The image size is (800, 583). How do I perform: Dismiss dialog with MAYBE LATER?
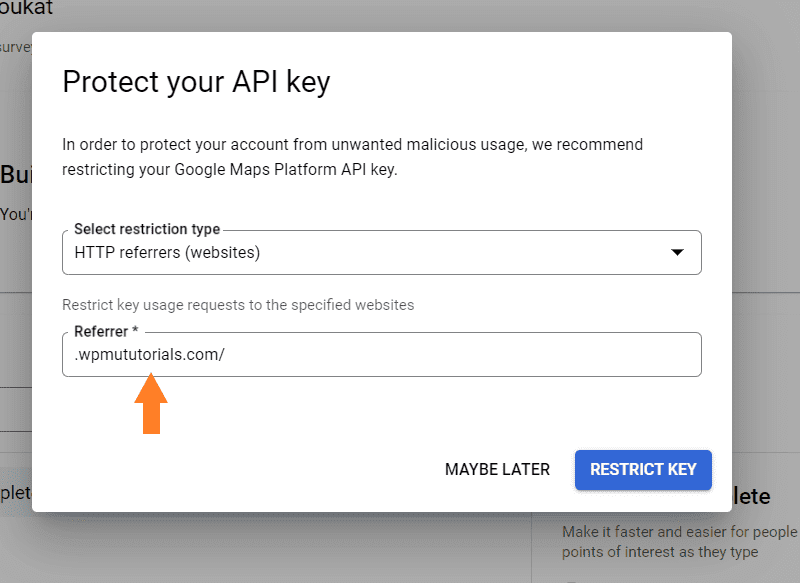pos(497,470)
